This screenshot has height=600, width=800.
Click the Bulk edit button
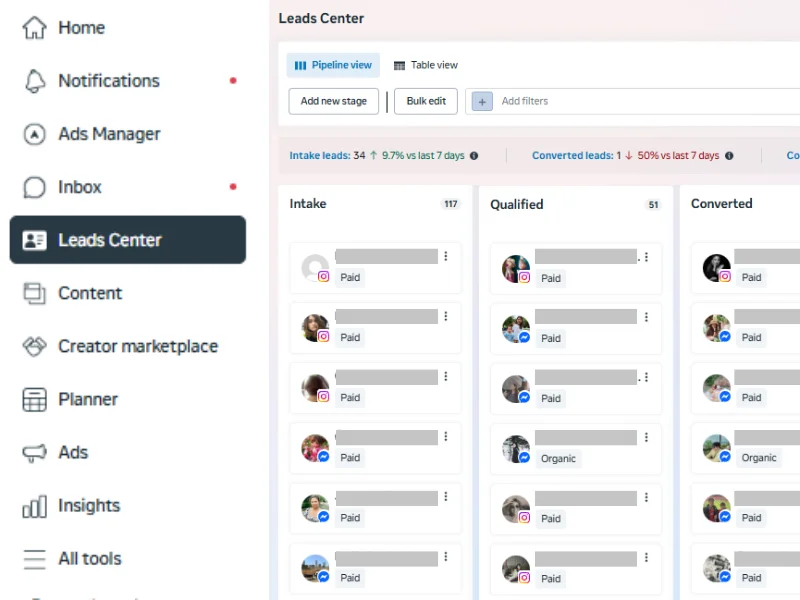(426, 101)
